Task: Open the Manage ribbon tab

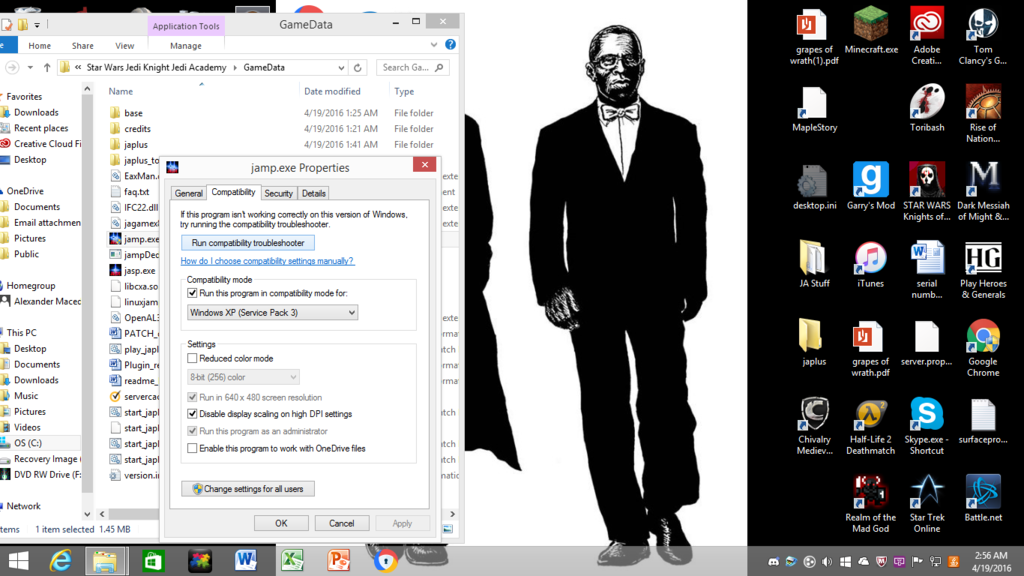Action: coord(185,46)
